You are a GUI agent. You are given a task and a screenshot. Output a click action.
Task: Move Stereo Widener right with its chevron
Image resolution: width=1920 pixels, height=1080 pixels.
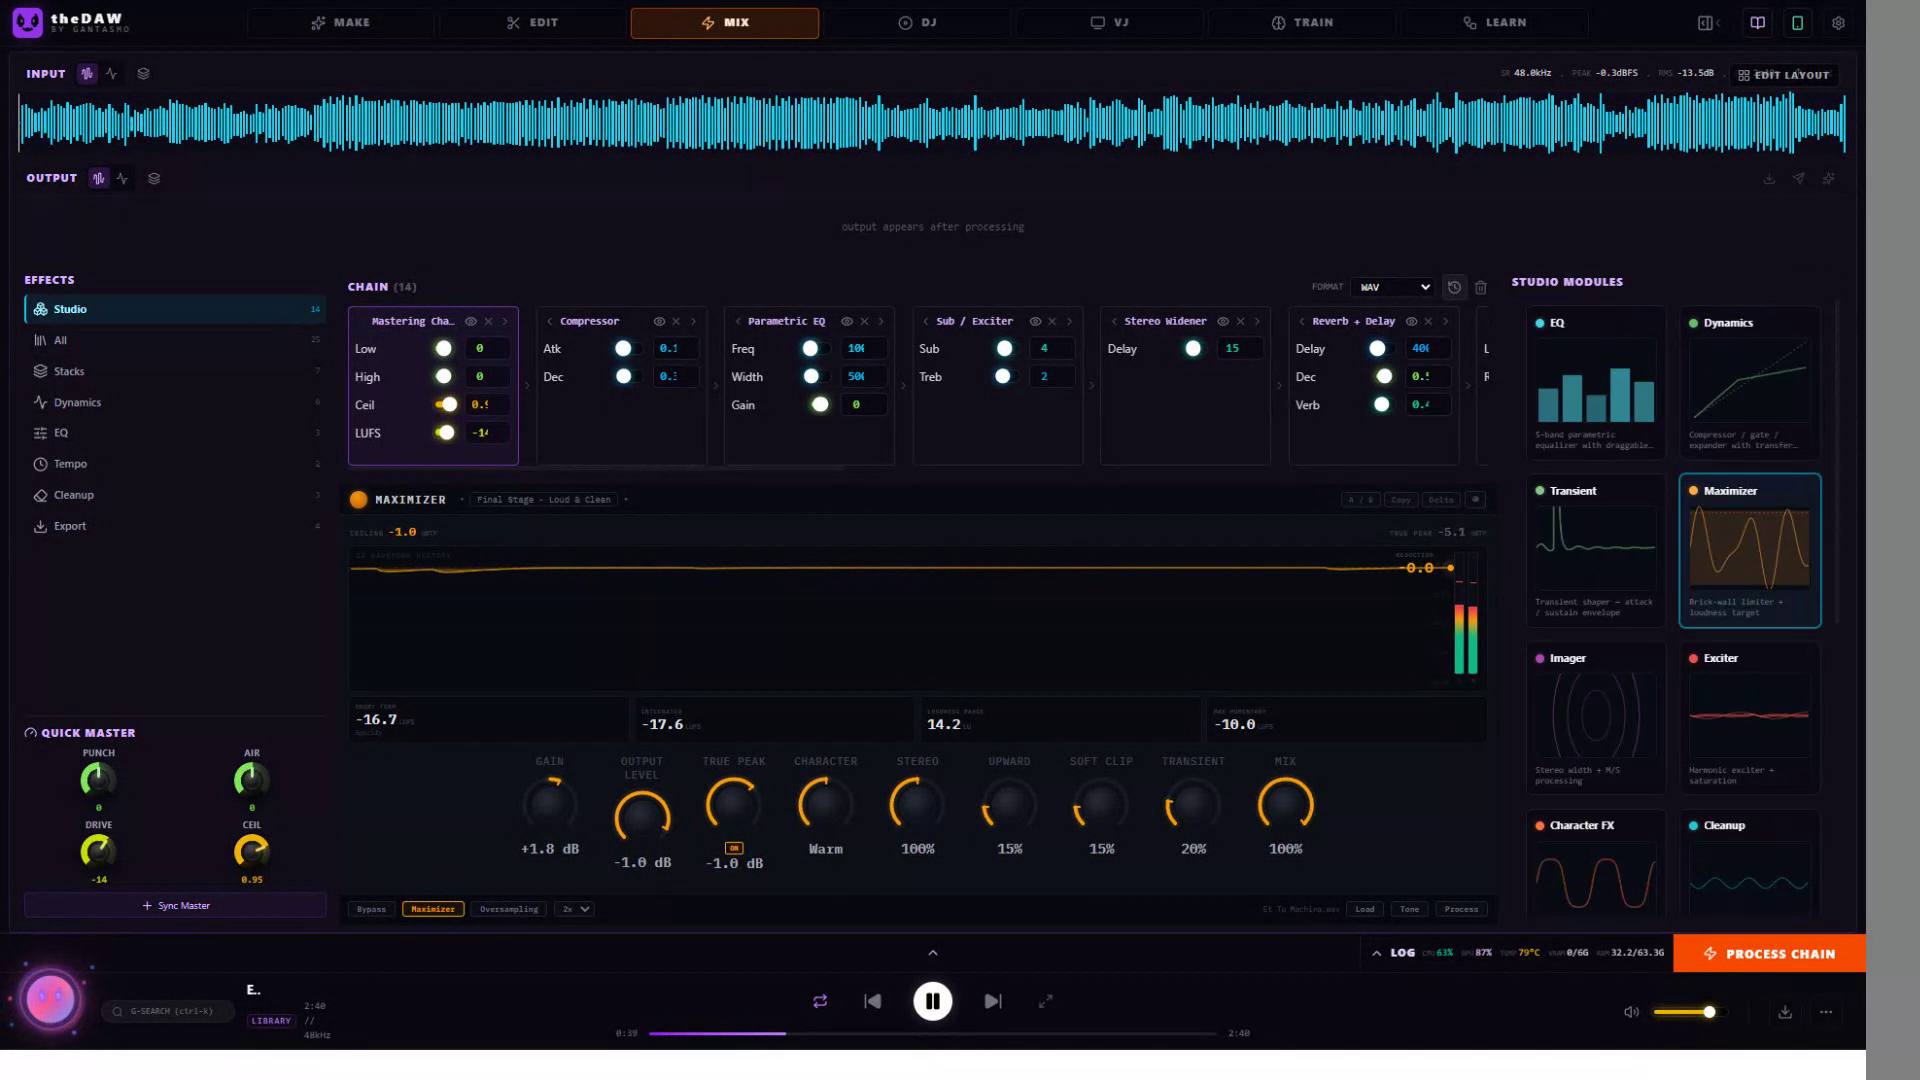[1257, 322]
